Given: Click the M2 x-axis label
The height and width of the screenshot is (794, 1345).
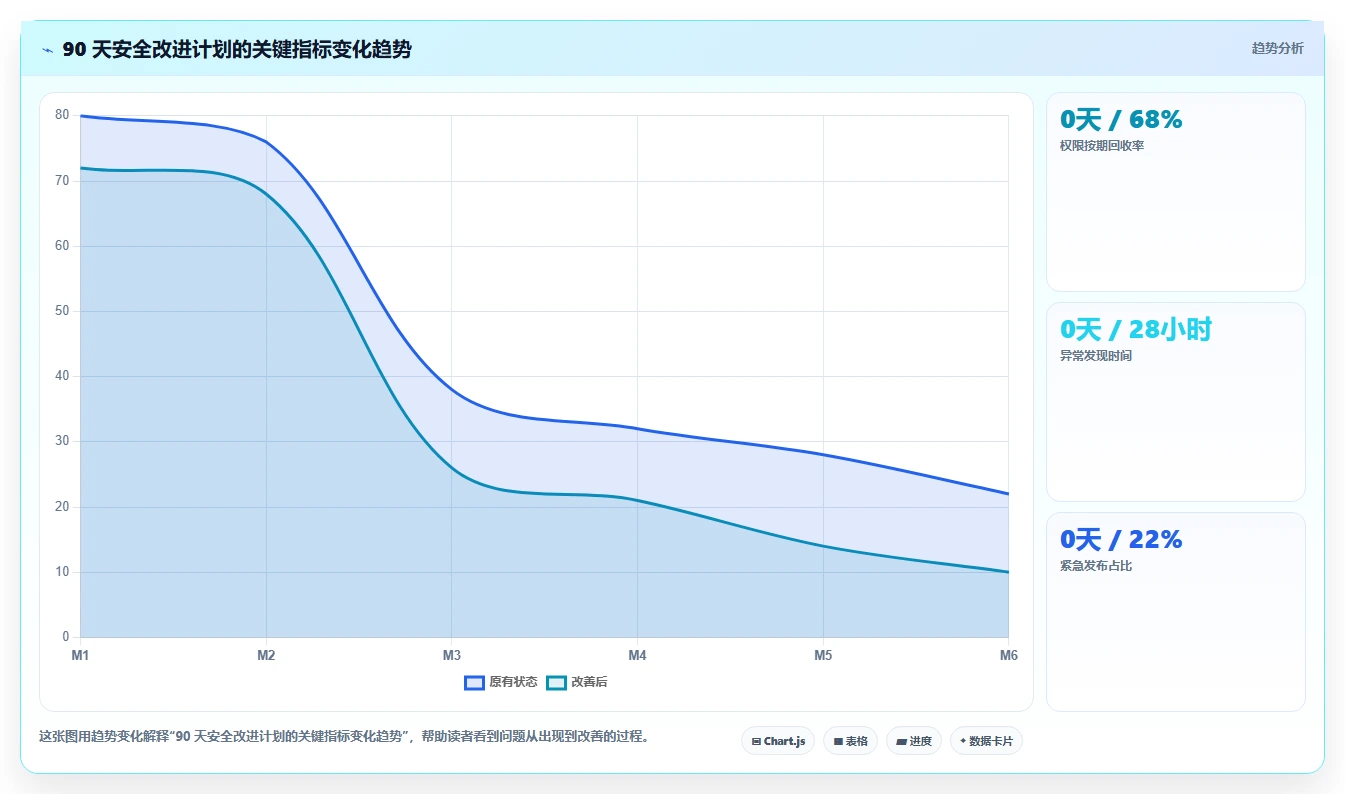Looking at the screenshot, I should point(266,655).
